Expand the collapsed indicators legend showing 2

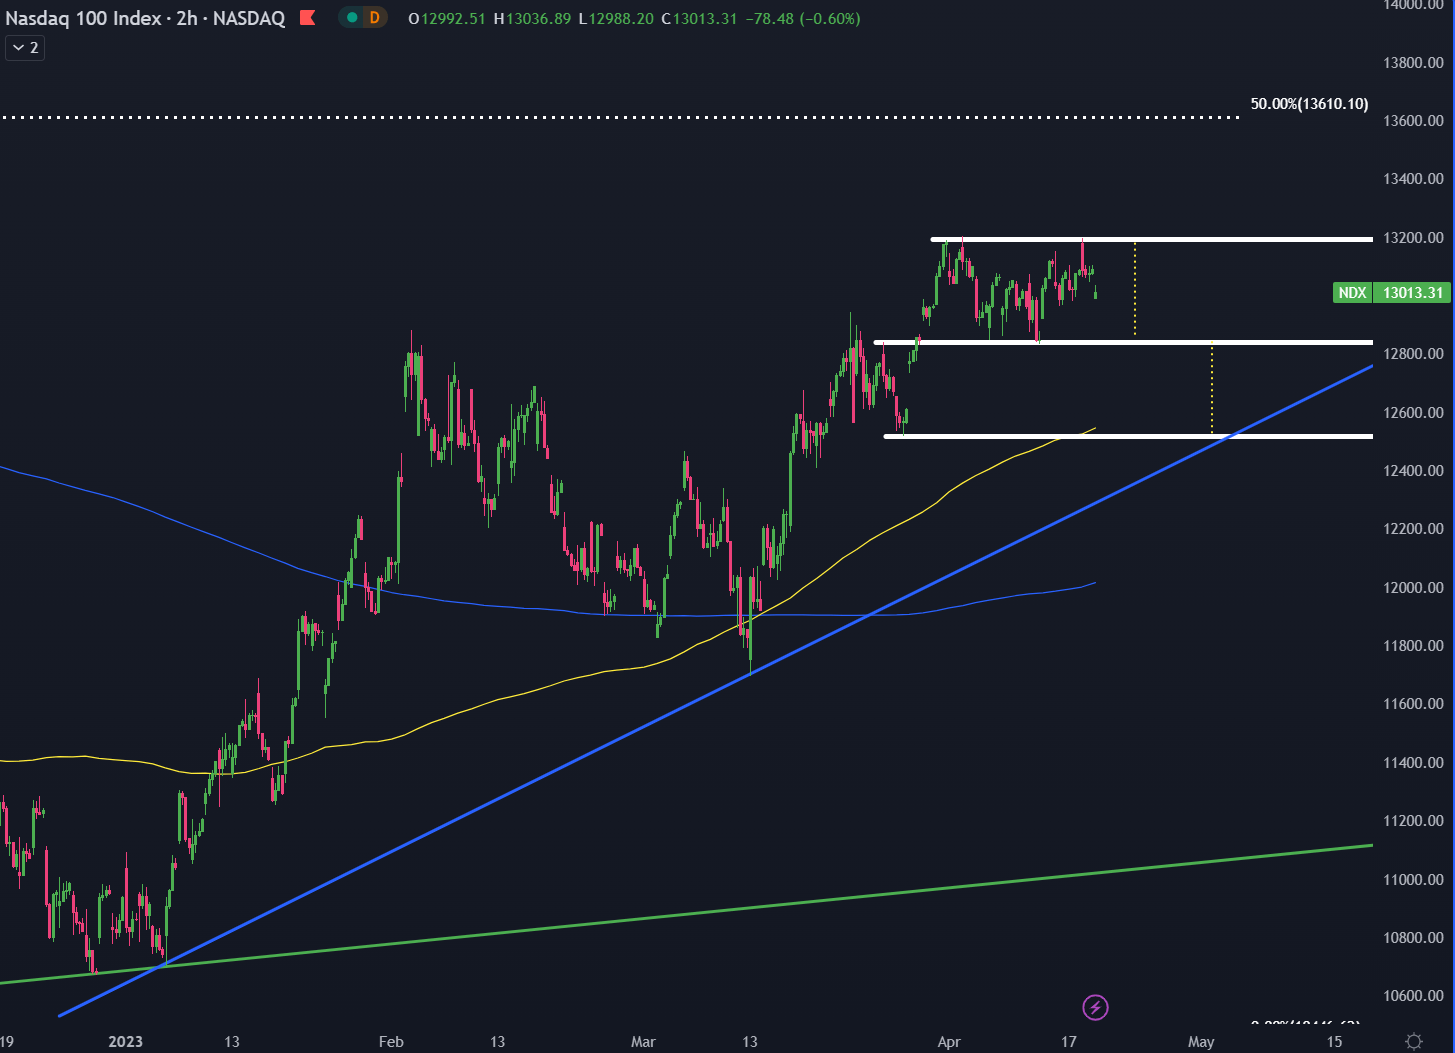[x=25, y=48]
